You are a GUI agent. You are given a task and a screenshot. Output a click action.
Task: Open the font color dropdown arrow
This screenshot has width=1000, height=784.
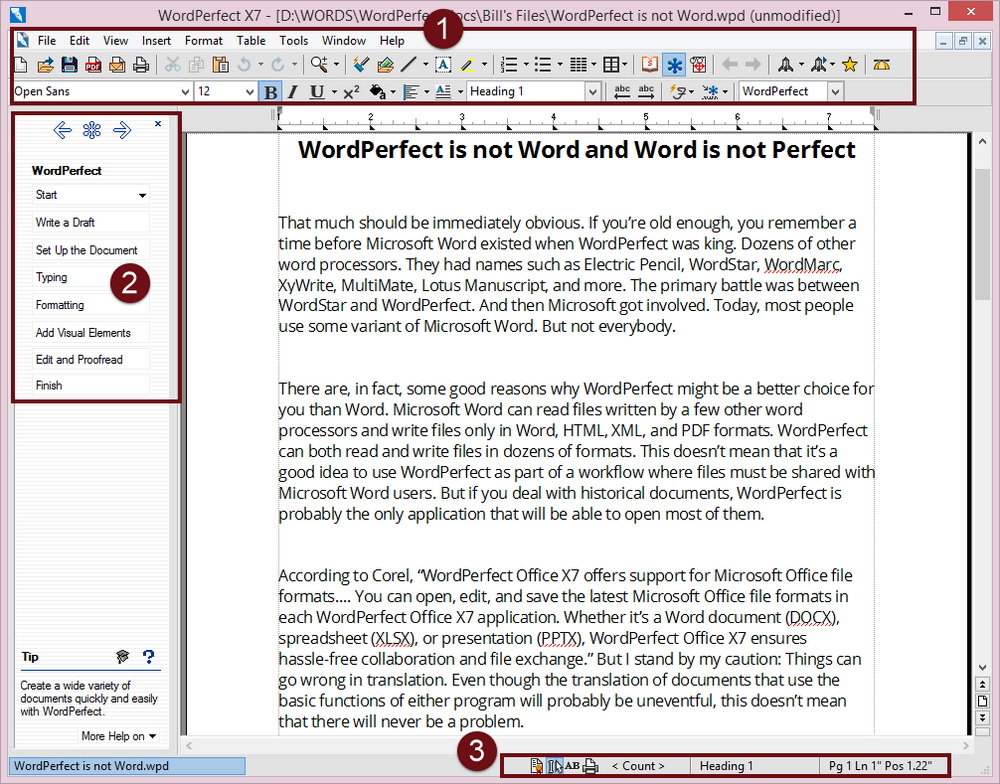point(393,92)
